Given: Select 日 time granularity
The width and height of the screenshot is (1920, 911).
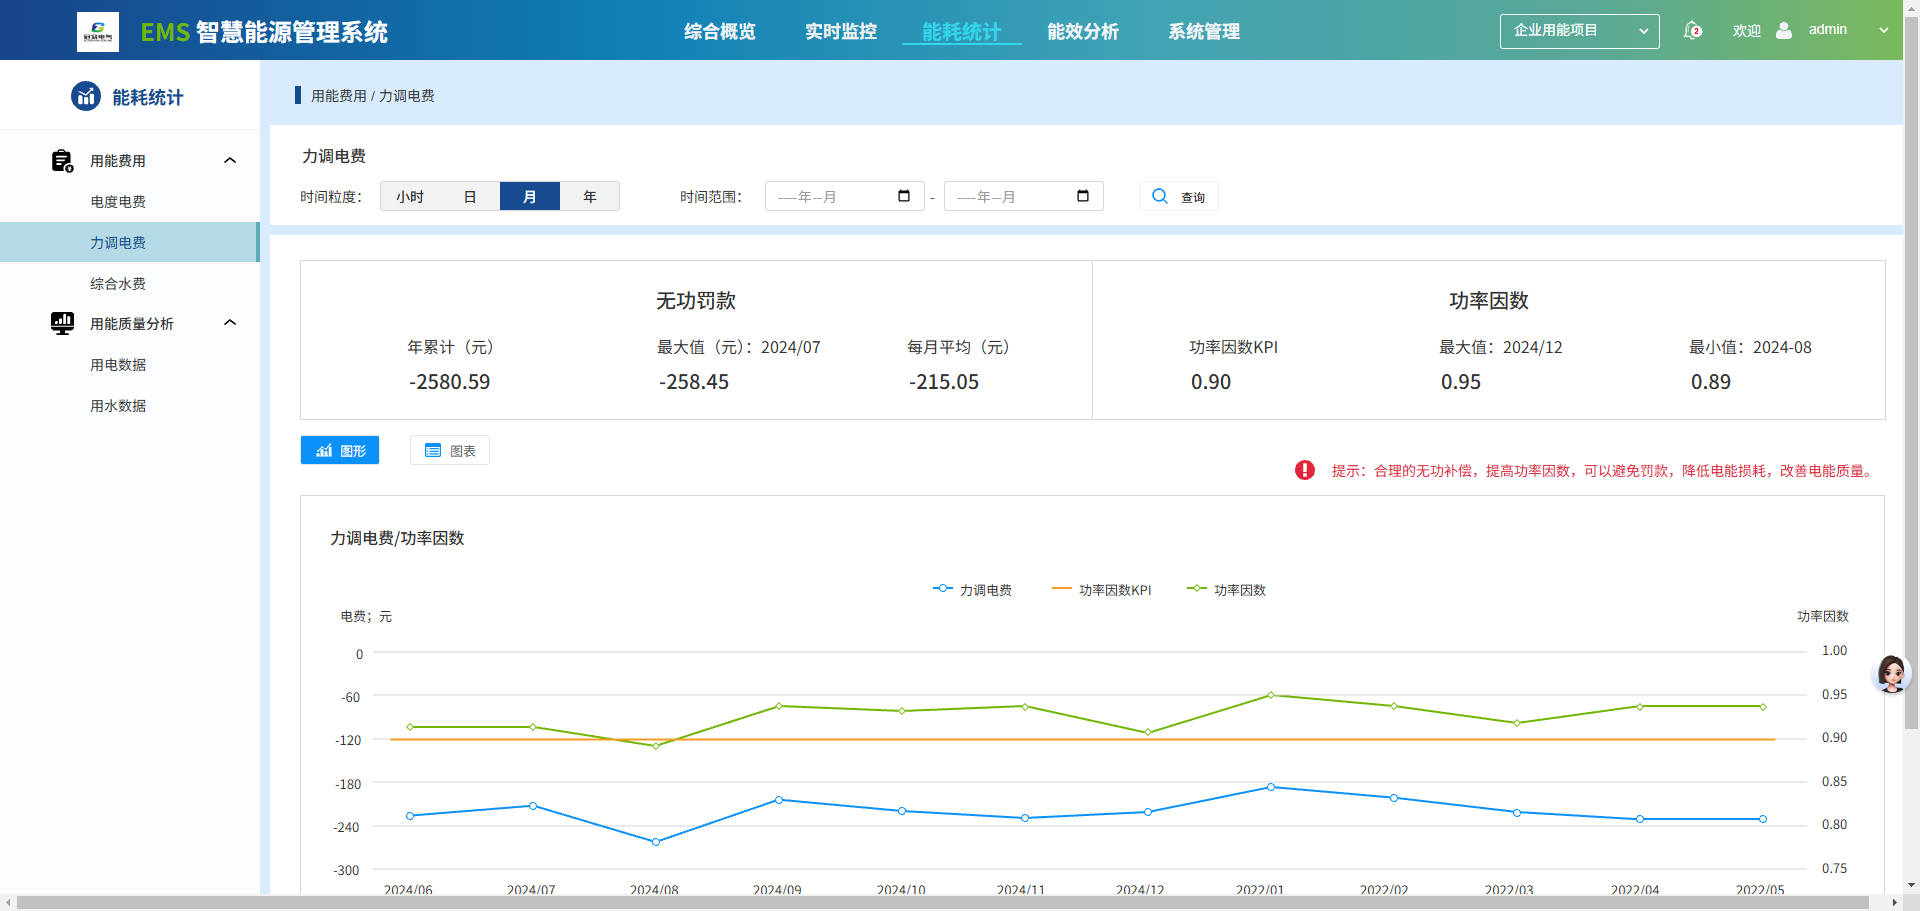Looking at the screenshot, I should [x=470, y=196].
